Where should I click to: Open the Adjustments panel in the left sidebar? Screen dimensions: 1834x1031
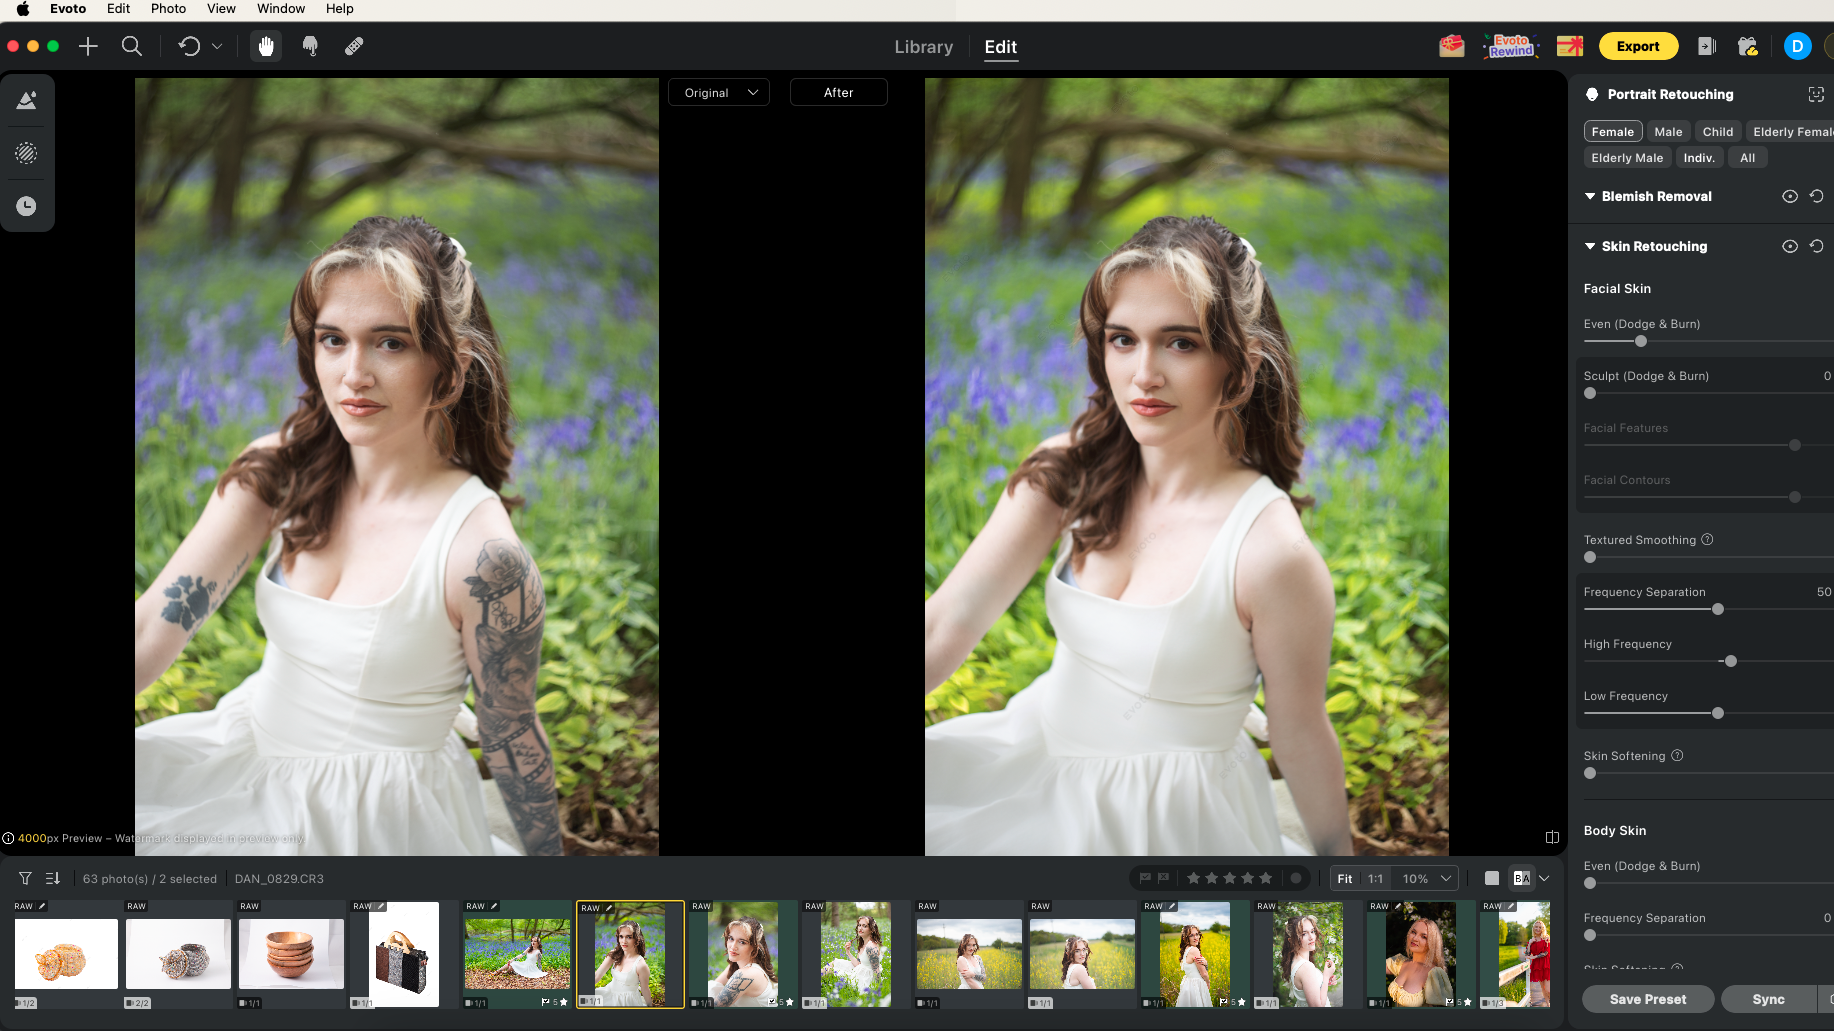27,99
